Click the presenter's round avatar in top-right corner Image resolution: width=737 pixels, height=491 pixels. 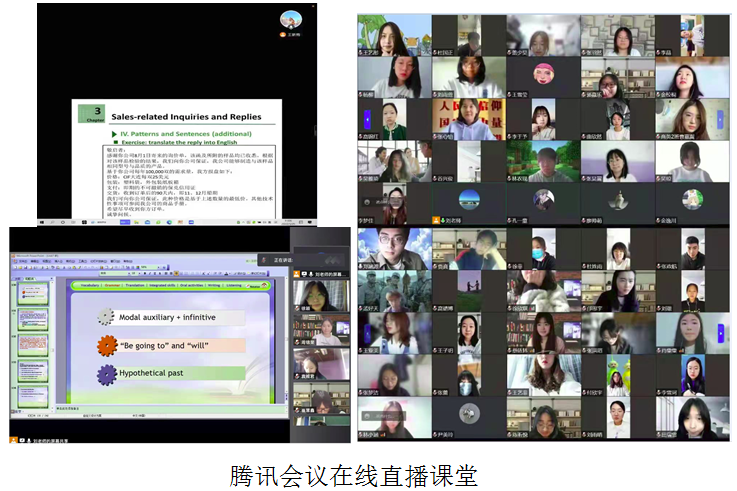click(x=291, y=19)
